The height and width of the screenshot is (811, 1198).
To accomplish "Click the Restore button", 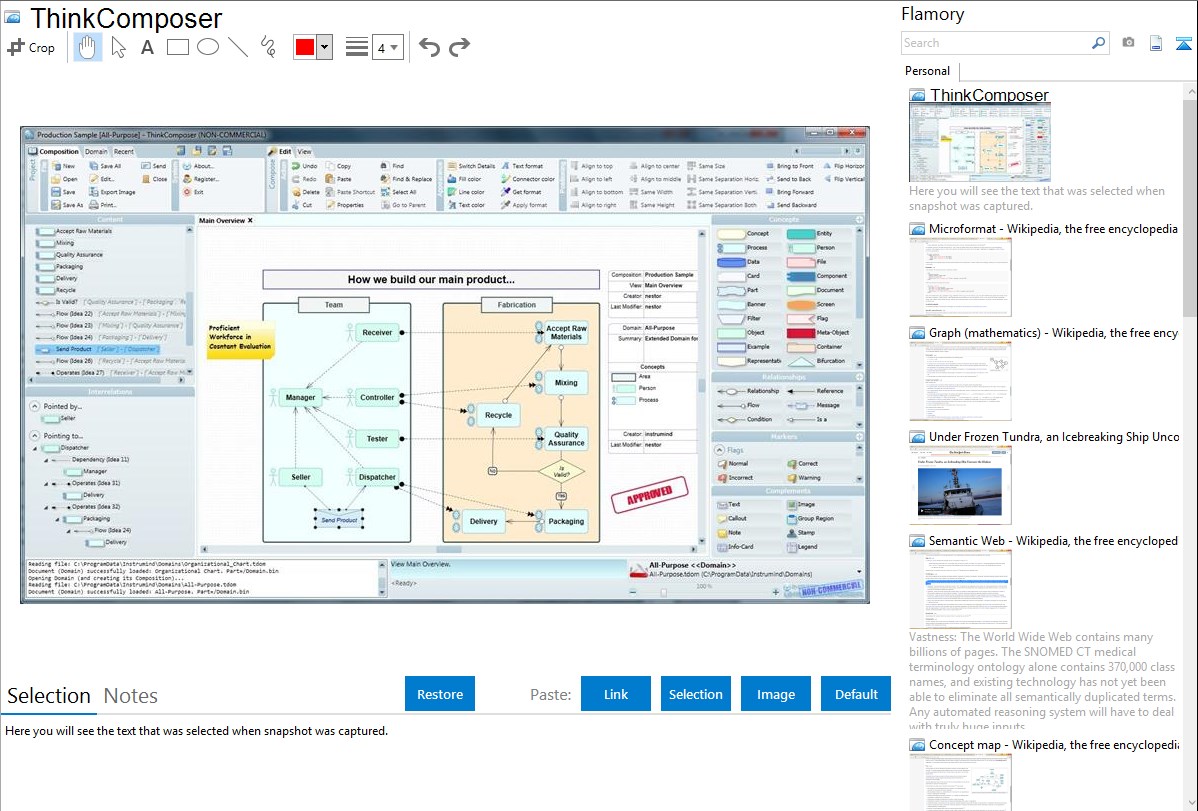I will (440, 694).
